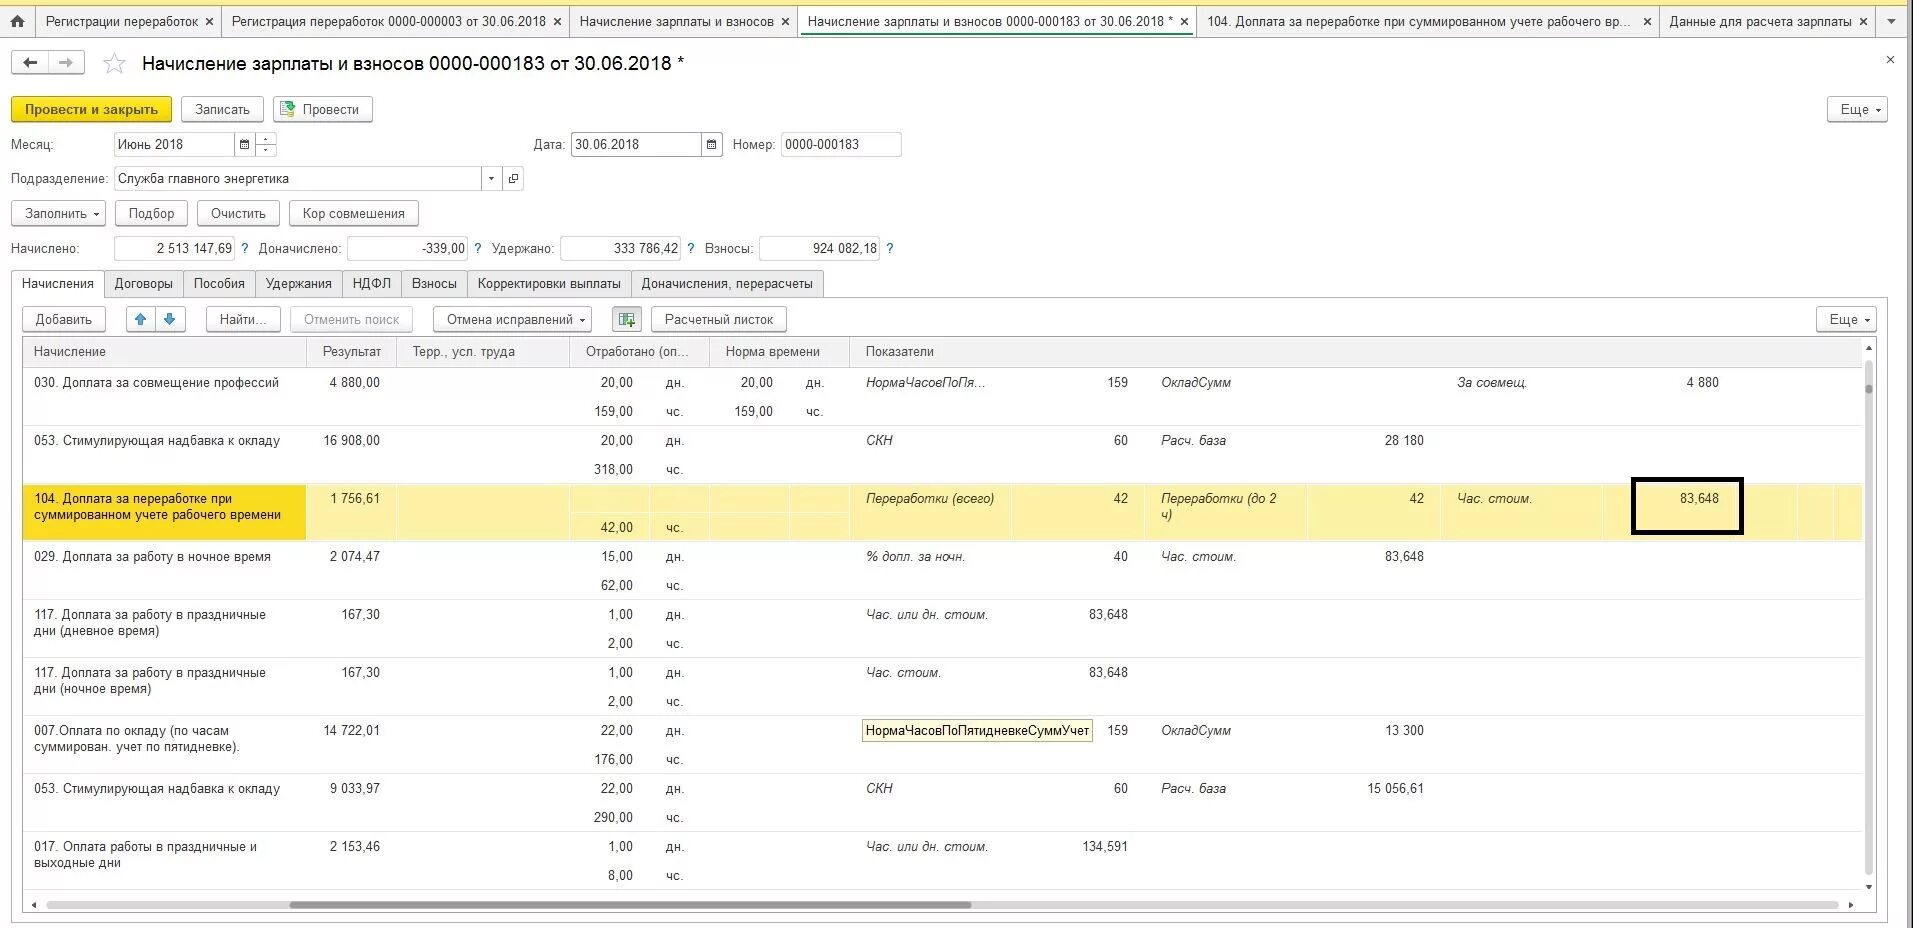Viewport: 1913px width, 928px height.
Task: Click scroll-down arrow of vertical scrollbar
Action: (x=1869, y=886)
